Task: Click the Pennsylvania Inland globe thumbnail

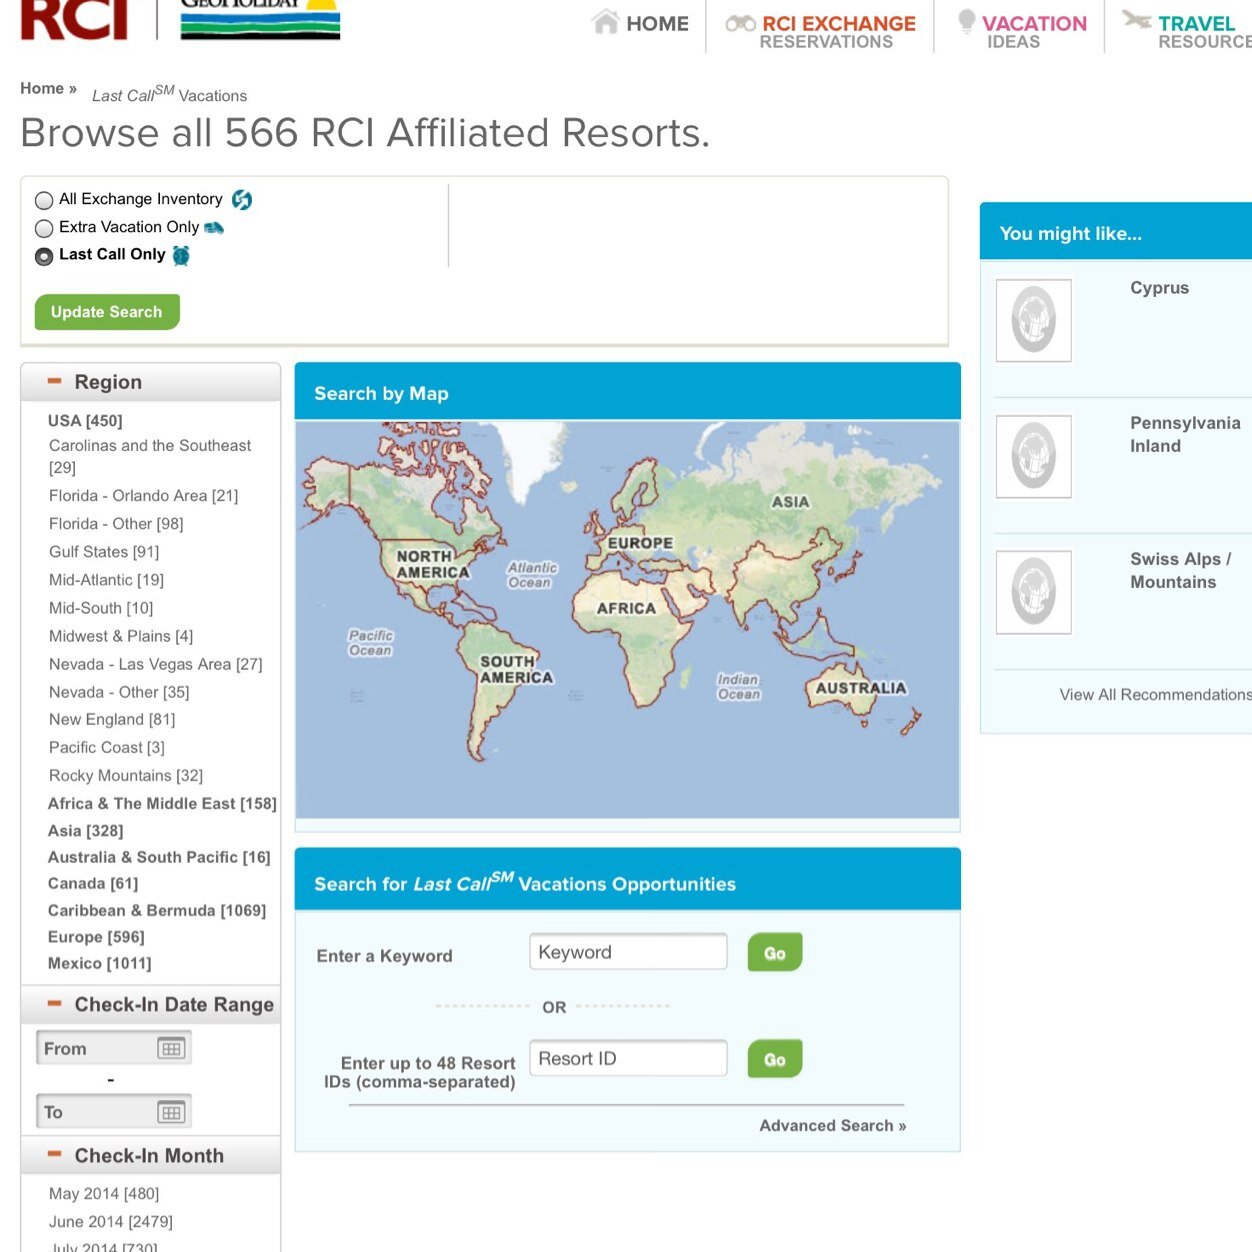Action: tap(1034, 456)
